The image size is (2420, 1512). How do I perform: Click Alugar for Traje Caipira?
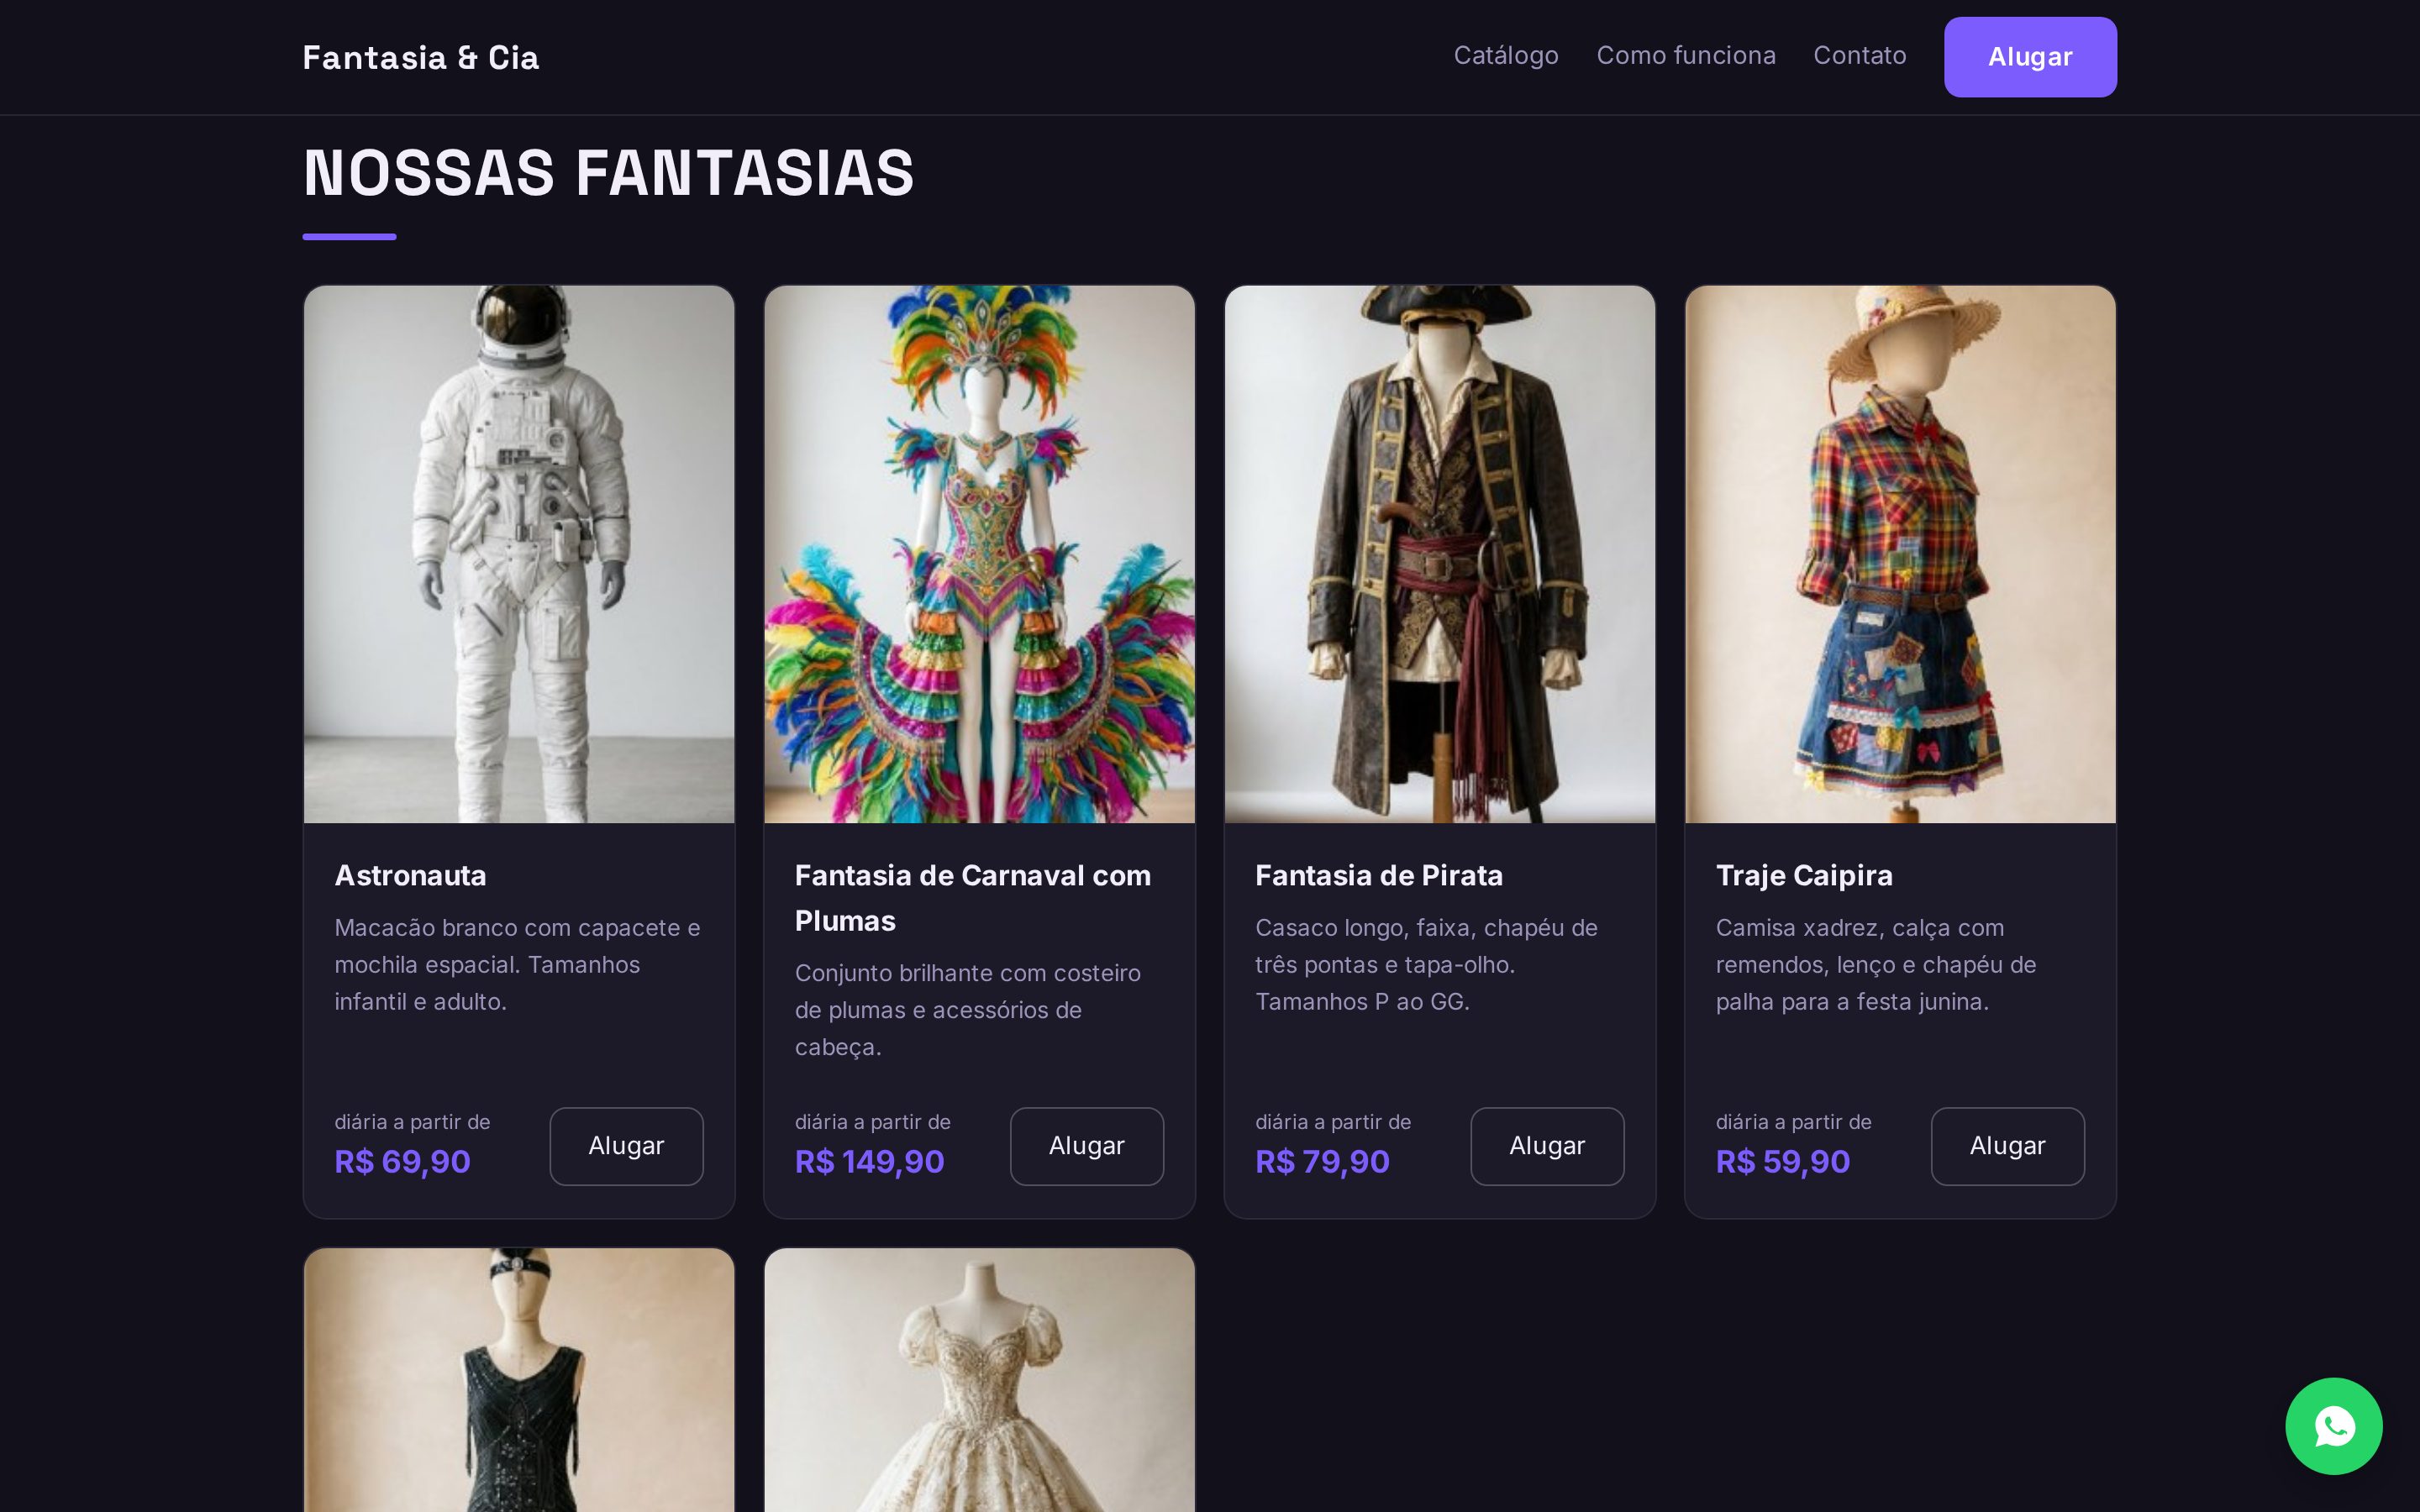tap(2007, 1146)
